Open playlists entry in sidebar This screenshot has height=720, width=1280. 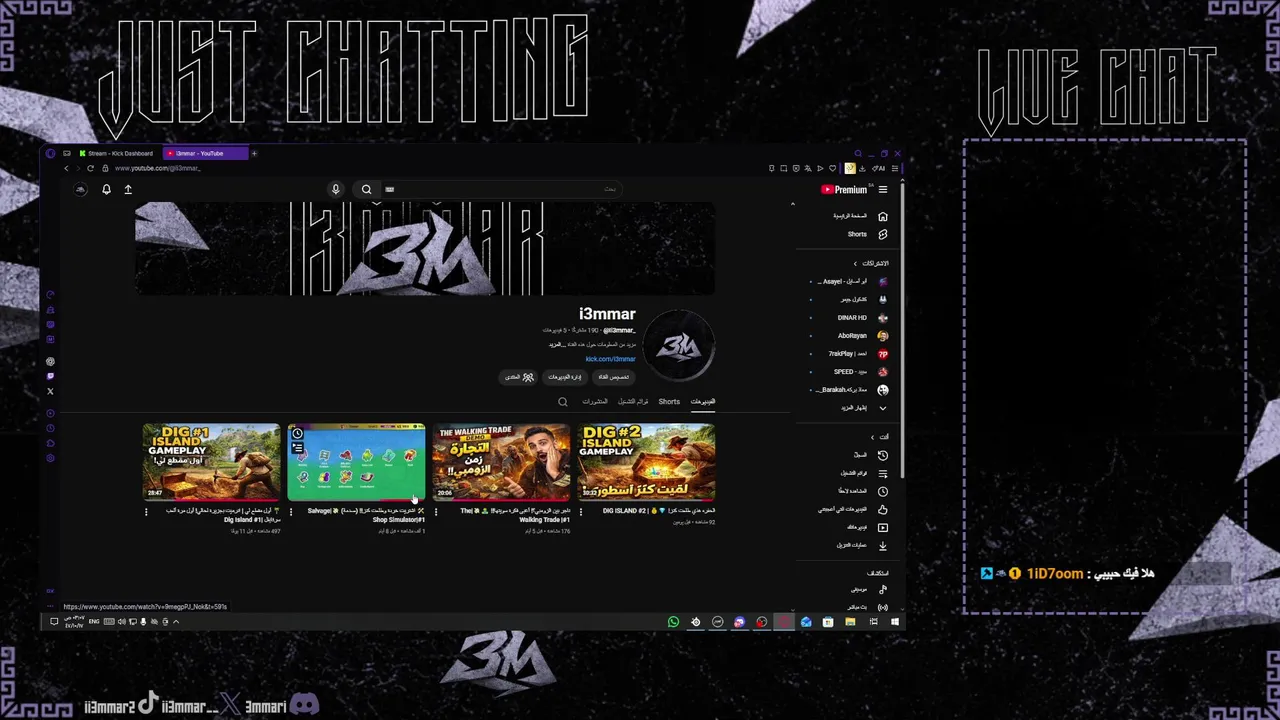[883, 473]
